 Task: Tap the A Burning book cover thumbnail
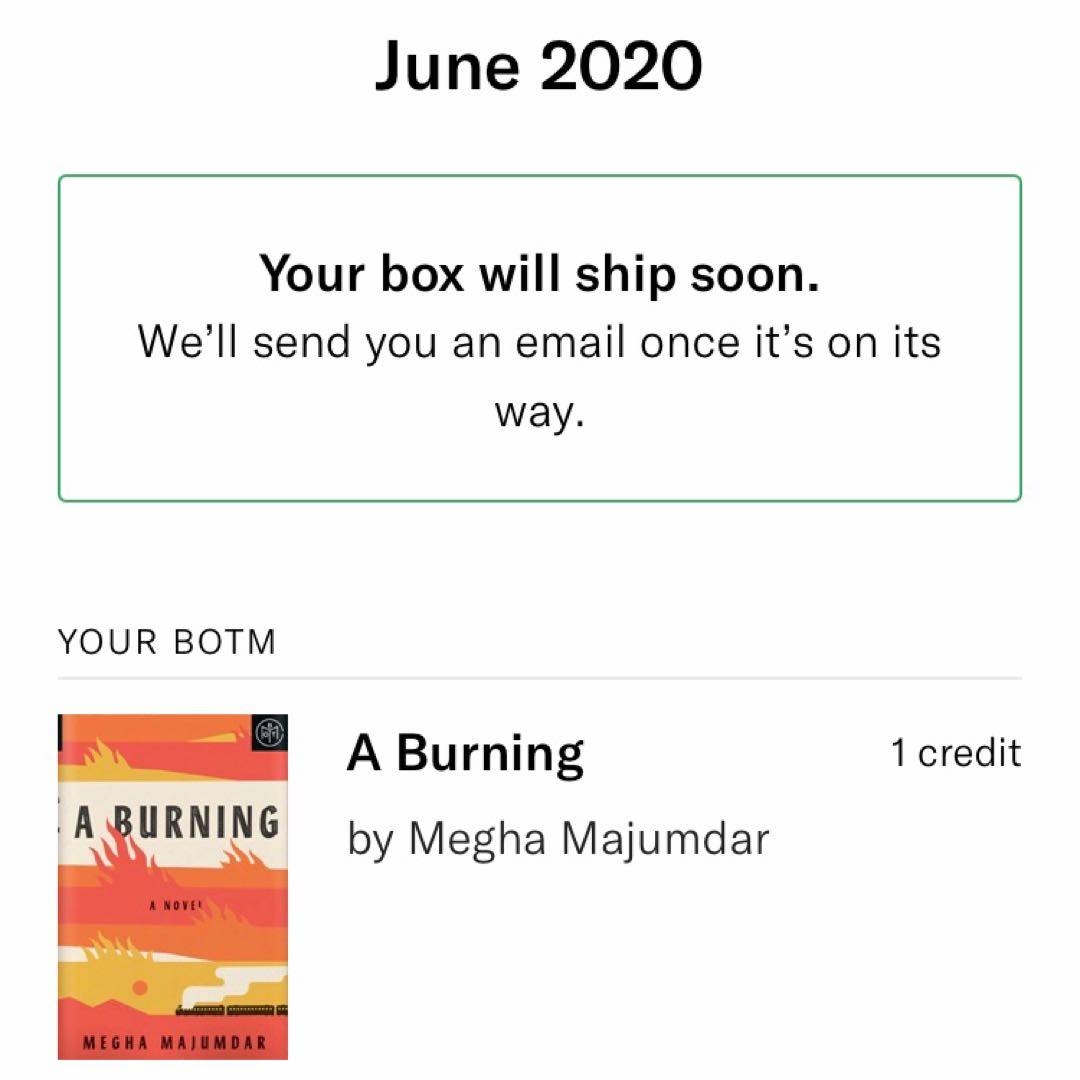(x=173, y=886)
